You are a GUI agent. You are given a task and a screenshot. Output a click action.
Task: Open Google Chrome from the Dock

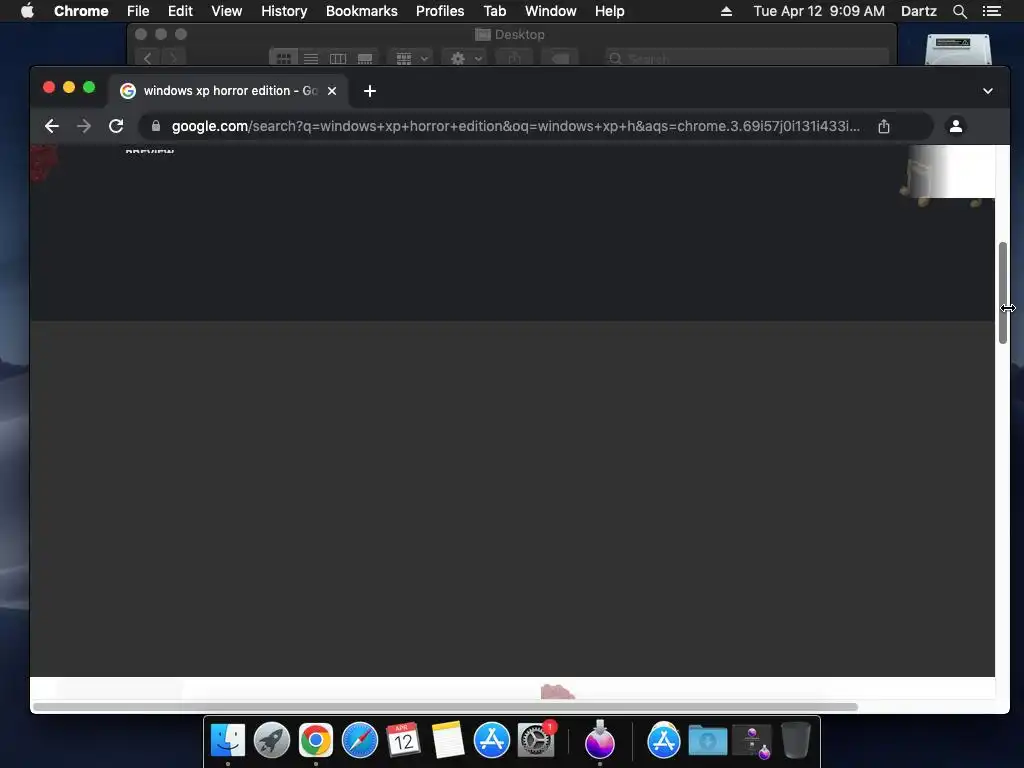coord(315,740)
